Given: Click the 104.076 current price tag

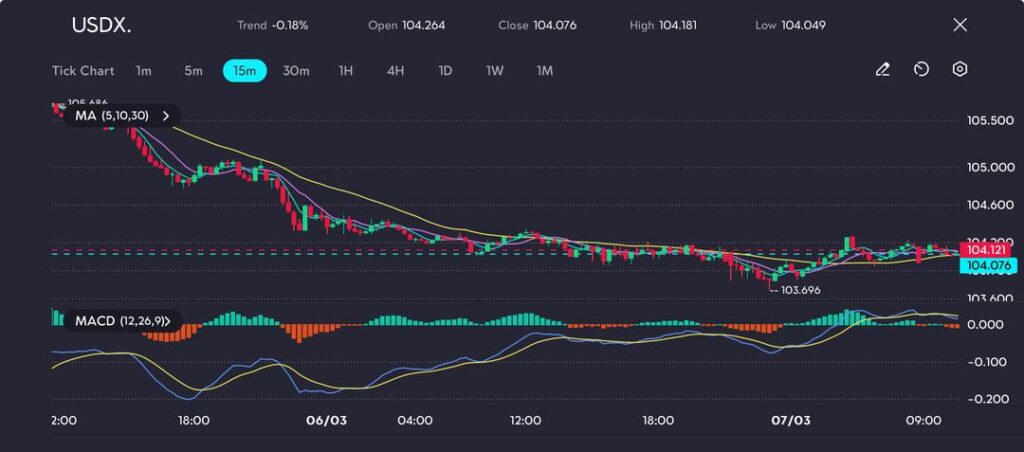Looking at the screenshot, I should tap(988, 266).
